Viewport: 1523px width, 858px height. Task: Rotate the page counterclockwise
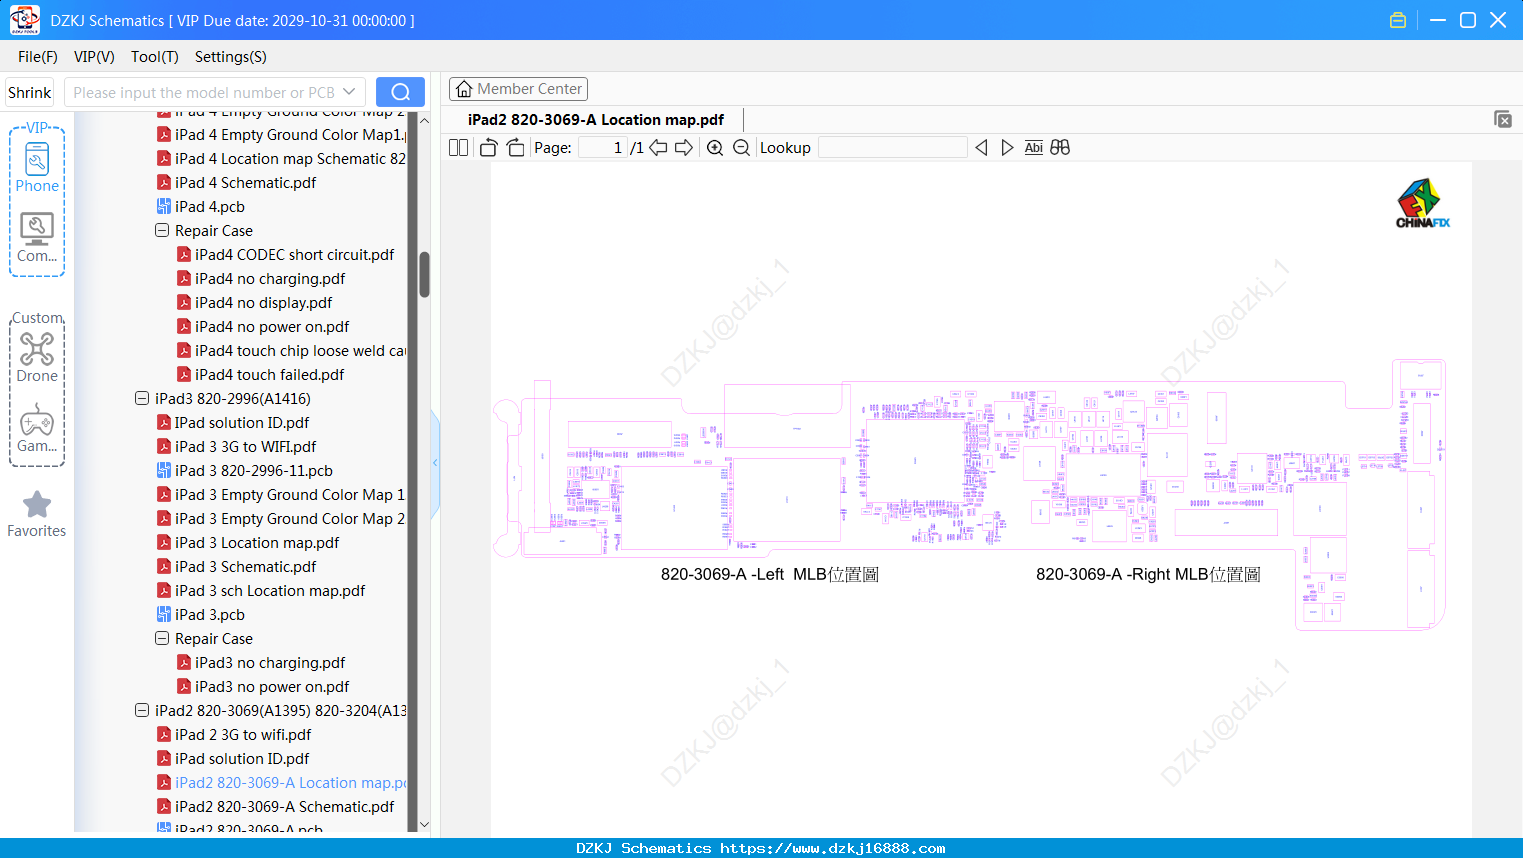click(488, 148)
